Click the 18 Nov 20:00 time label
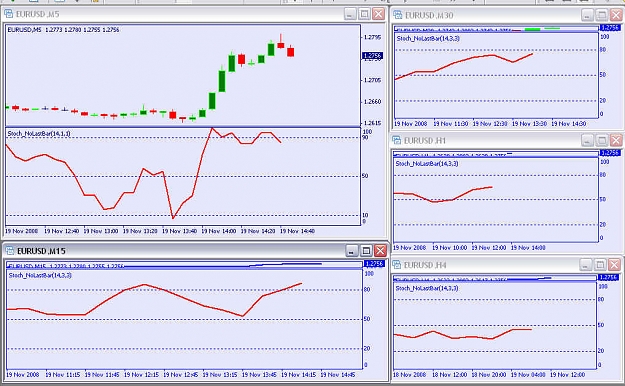This screenshot has height=386, width=625. pyautogui.click(x=489, y=374)
